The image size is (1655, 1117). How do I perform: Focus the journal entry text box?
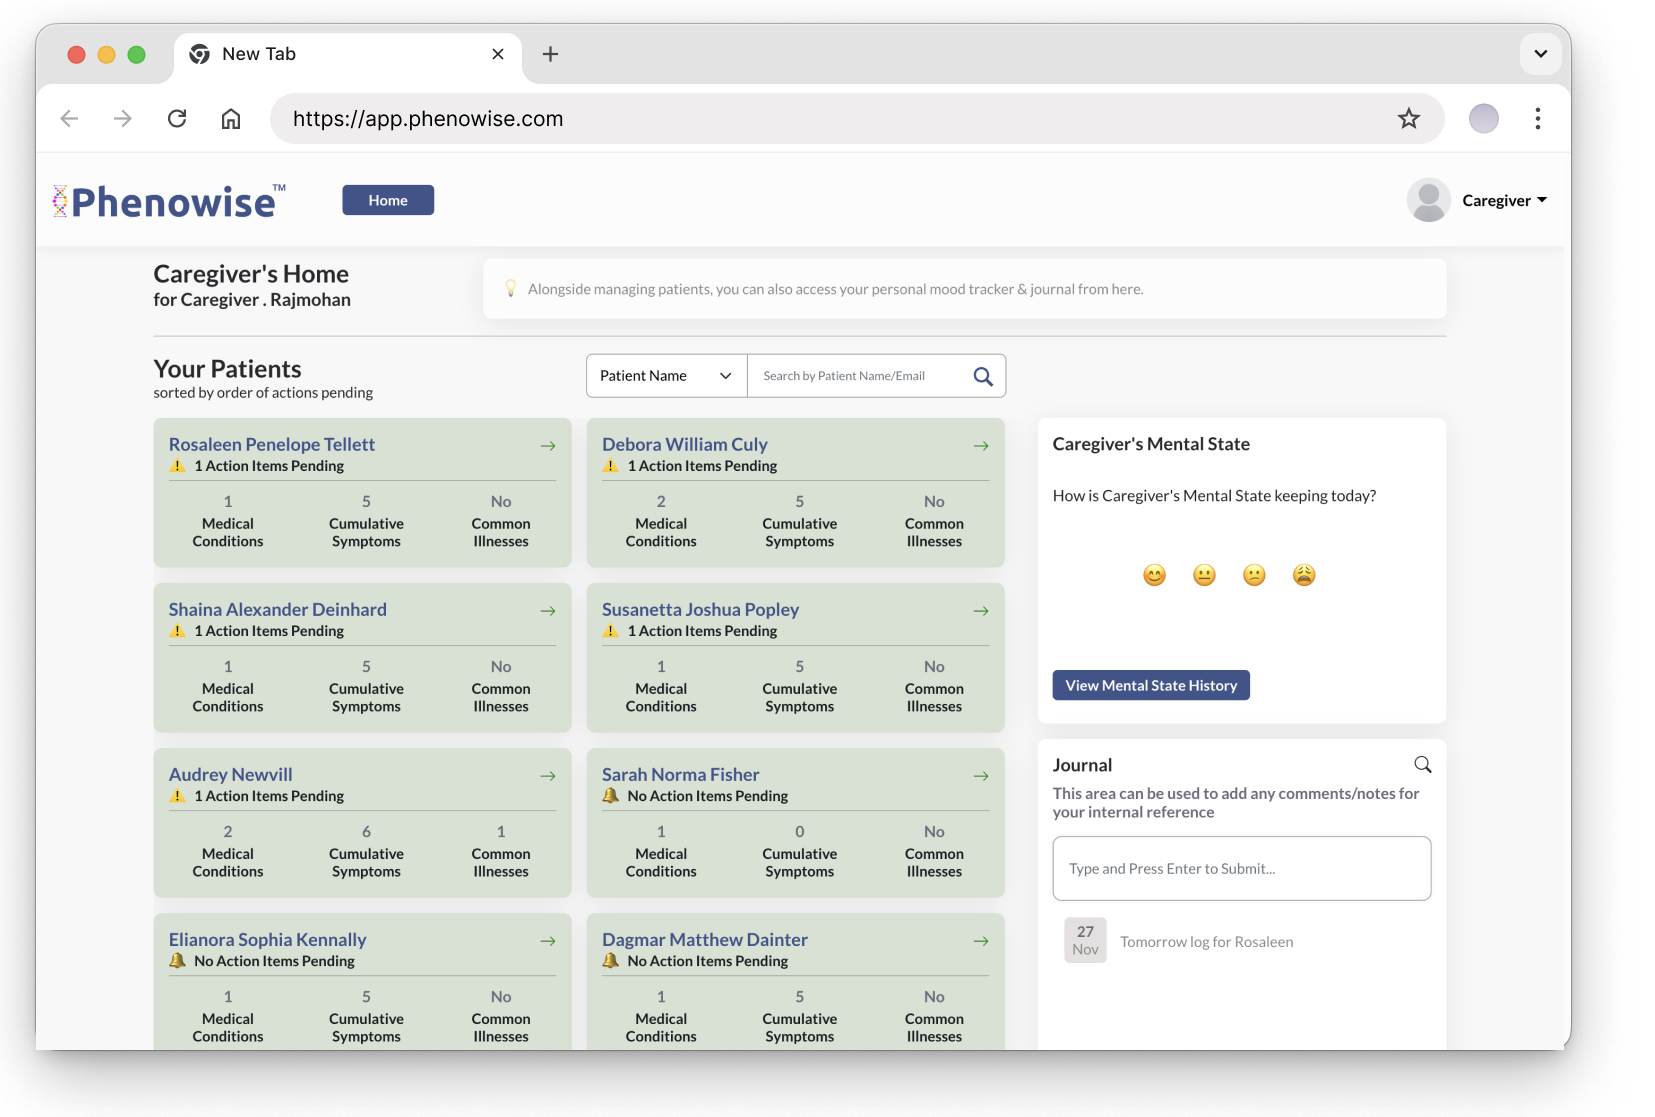point(1241,868)
